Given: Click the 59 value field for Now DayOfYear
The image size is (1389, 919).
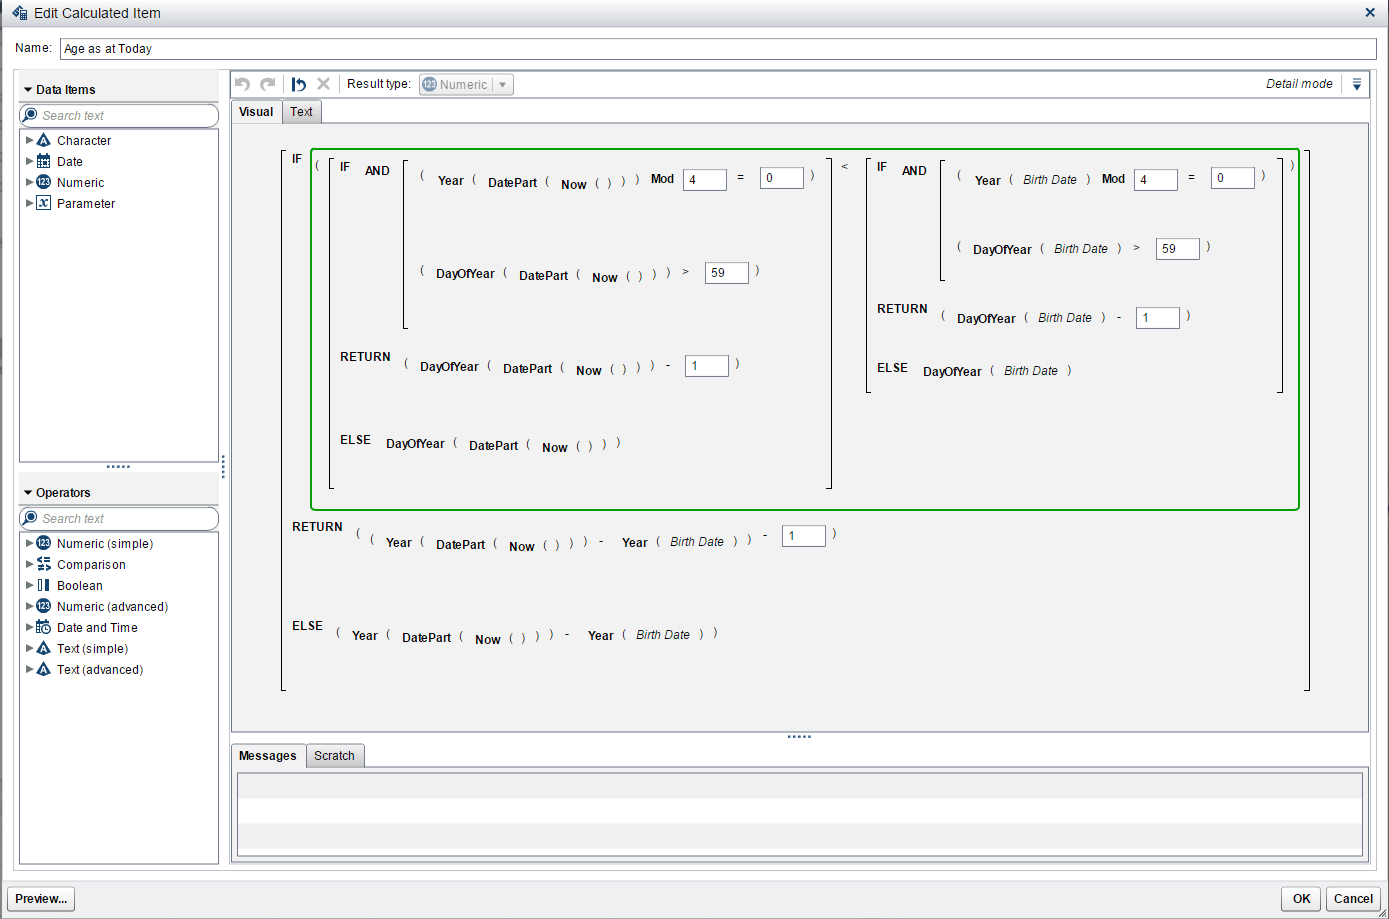Looking at the screenshot, I should [726, 273].
